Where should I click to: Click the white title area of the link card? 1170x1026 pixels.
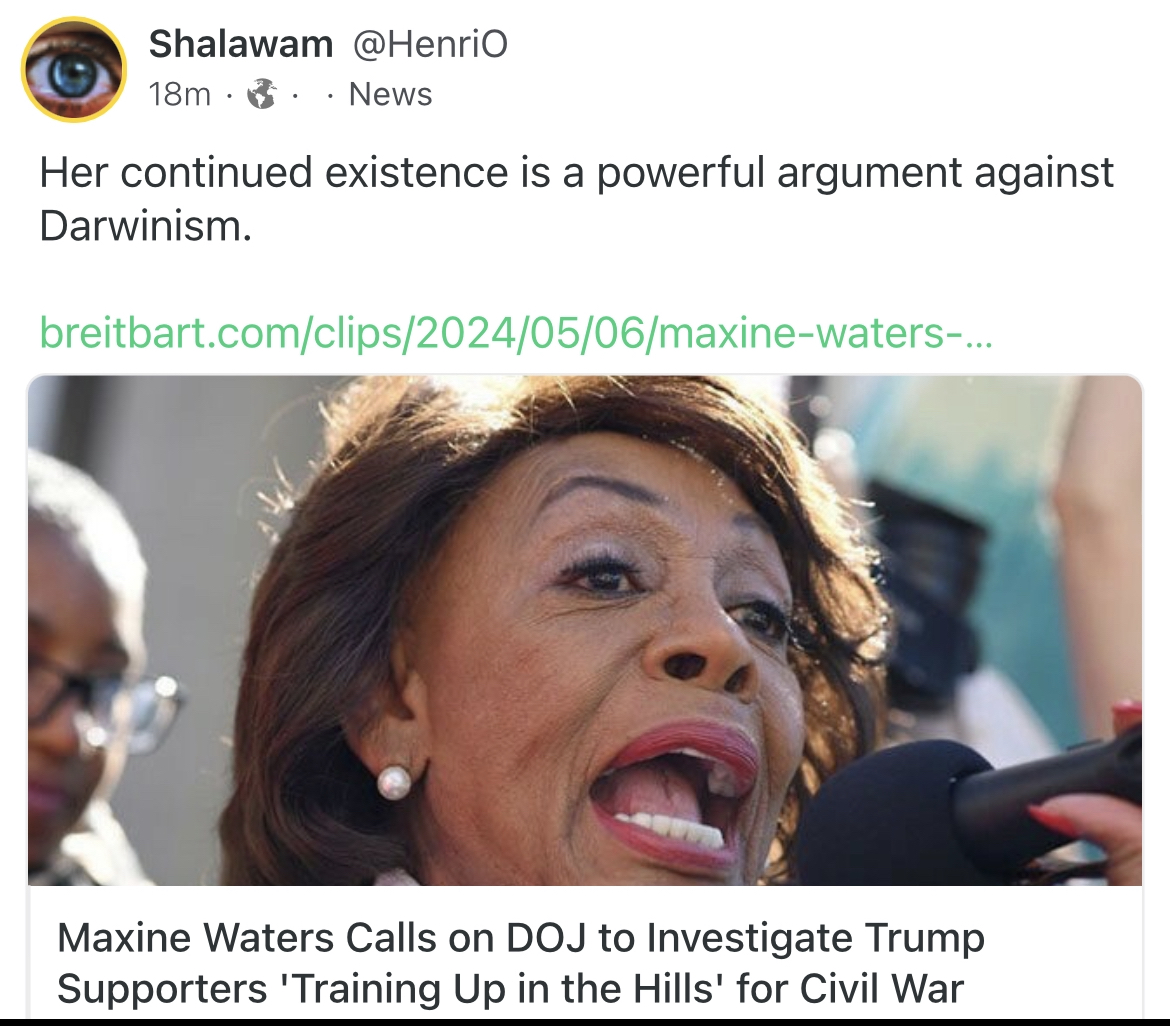pyautogui.click(x=585, y=952)
